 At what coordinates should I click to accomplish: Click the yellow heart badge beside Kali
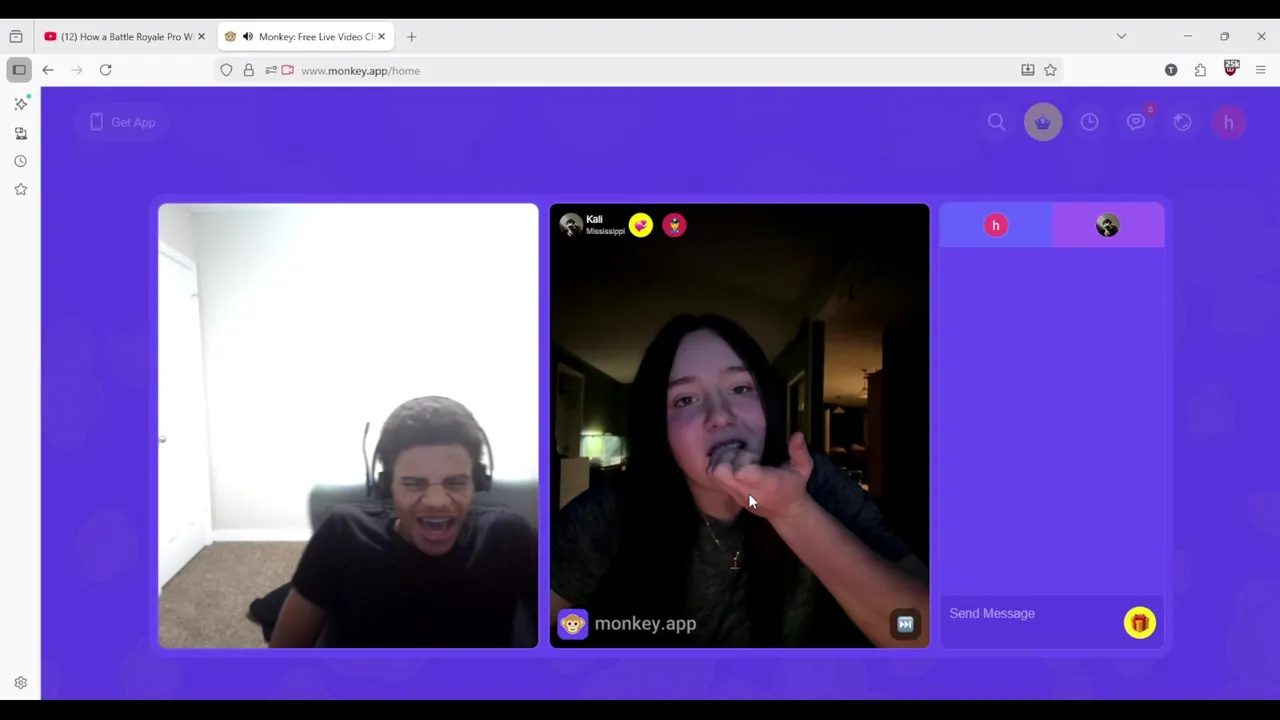[x=640, y=225]
